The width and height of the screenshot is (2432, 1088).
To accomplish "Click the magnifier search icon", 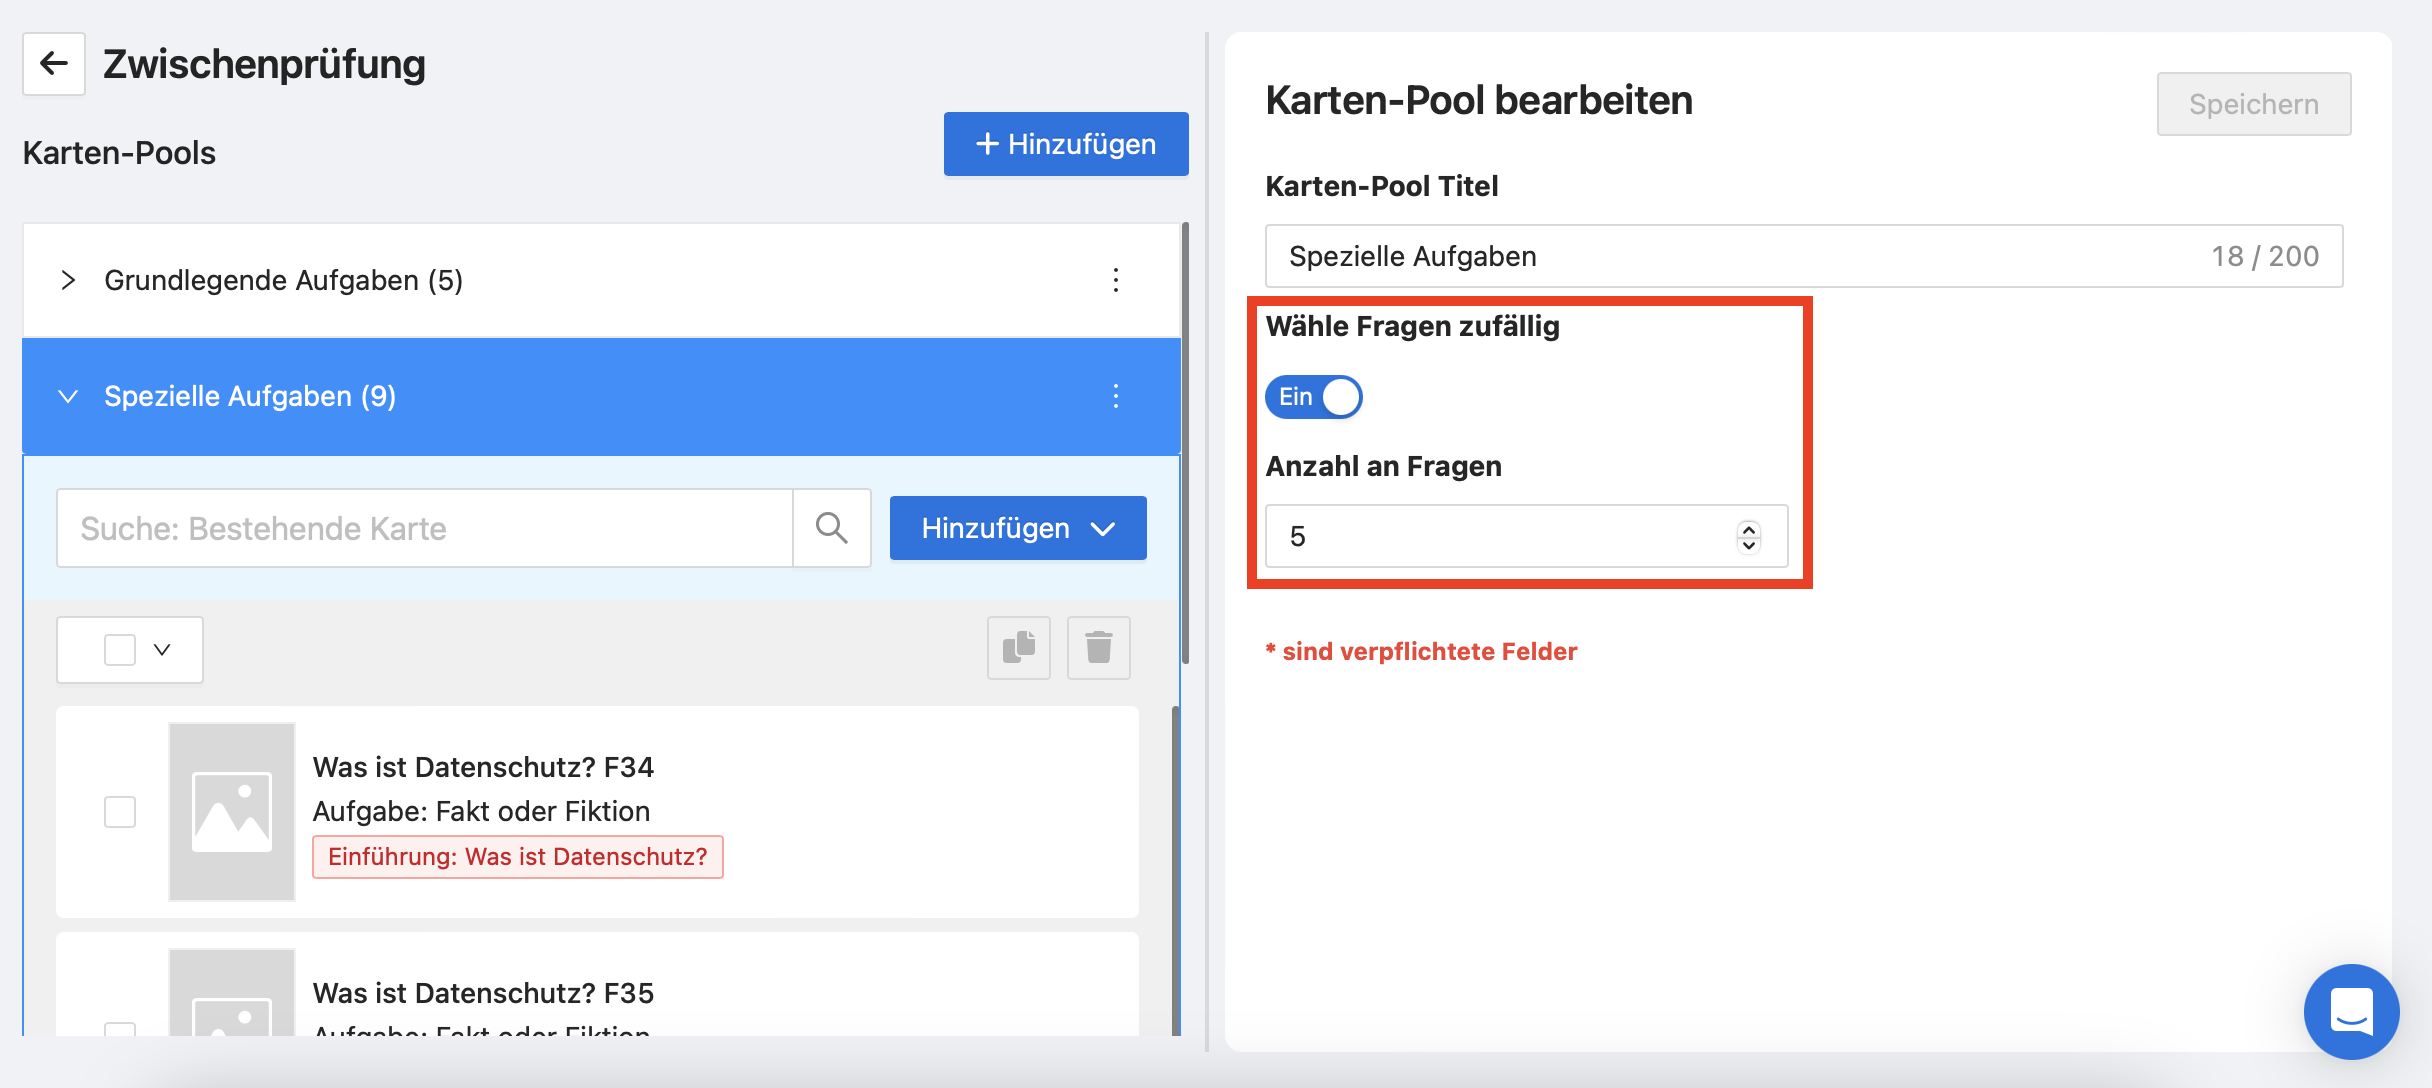I will click(x=832, y=528).
